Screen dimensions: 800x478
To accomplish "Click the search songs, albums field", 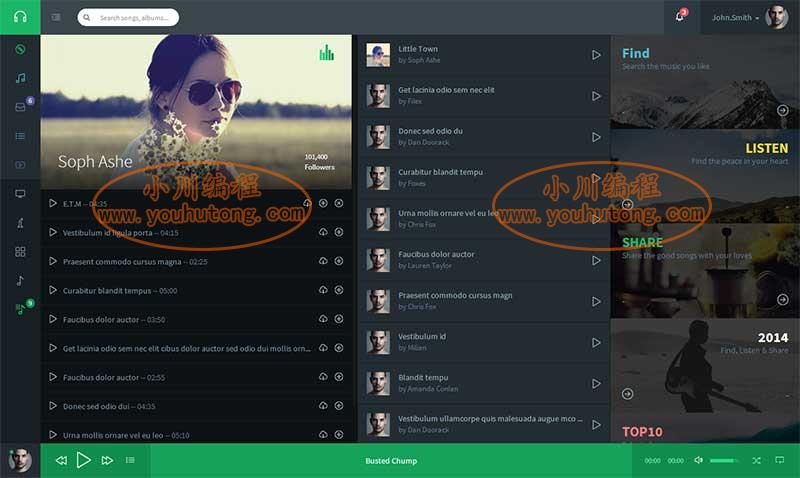I will coord(128,17).
